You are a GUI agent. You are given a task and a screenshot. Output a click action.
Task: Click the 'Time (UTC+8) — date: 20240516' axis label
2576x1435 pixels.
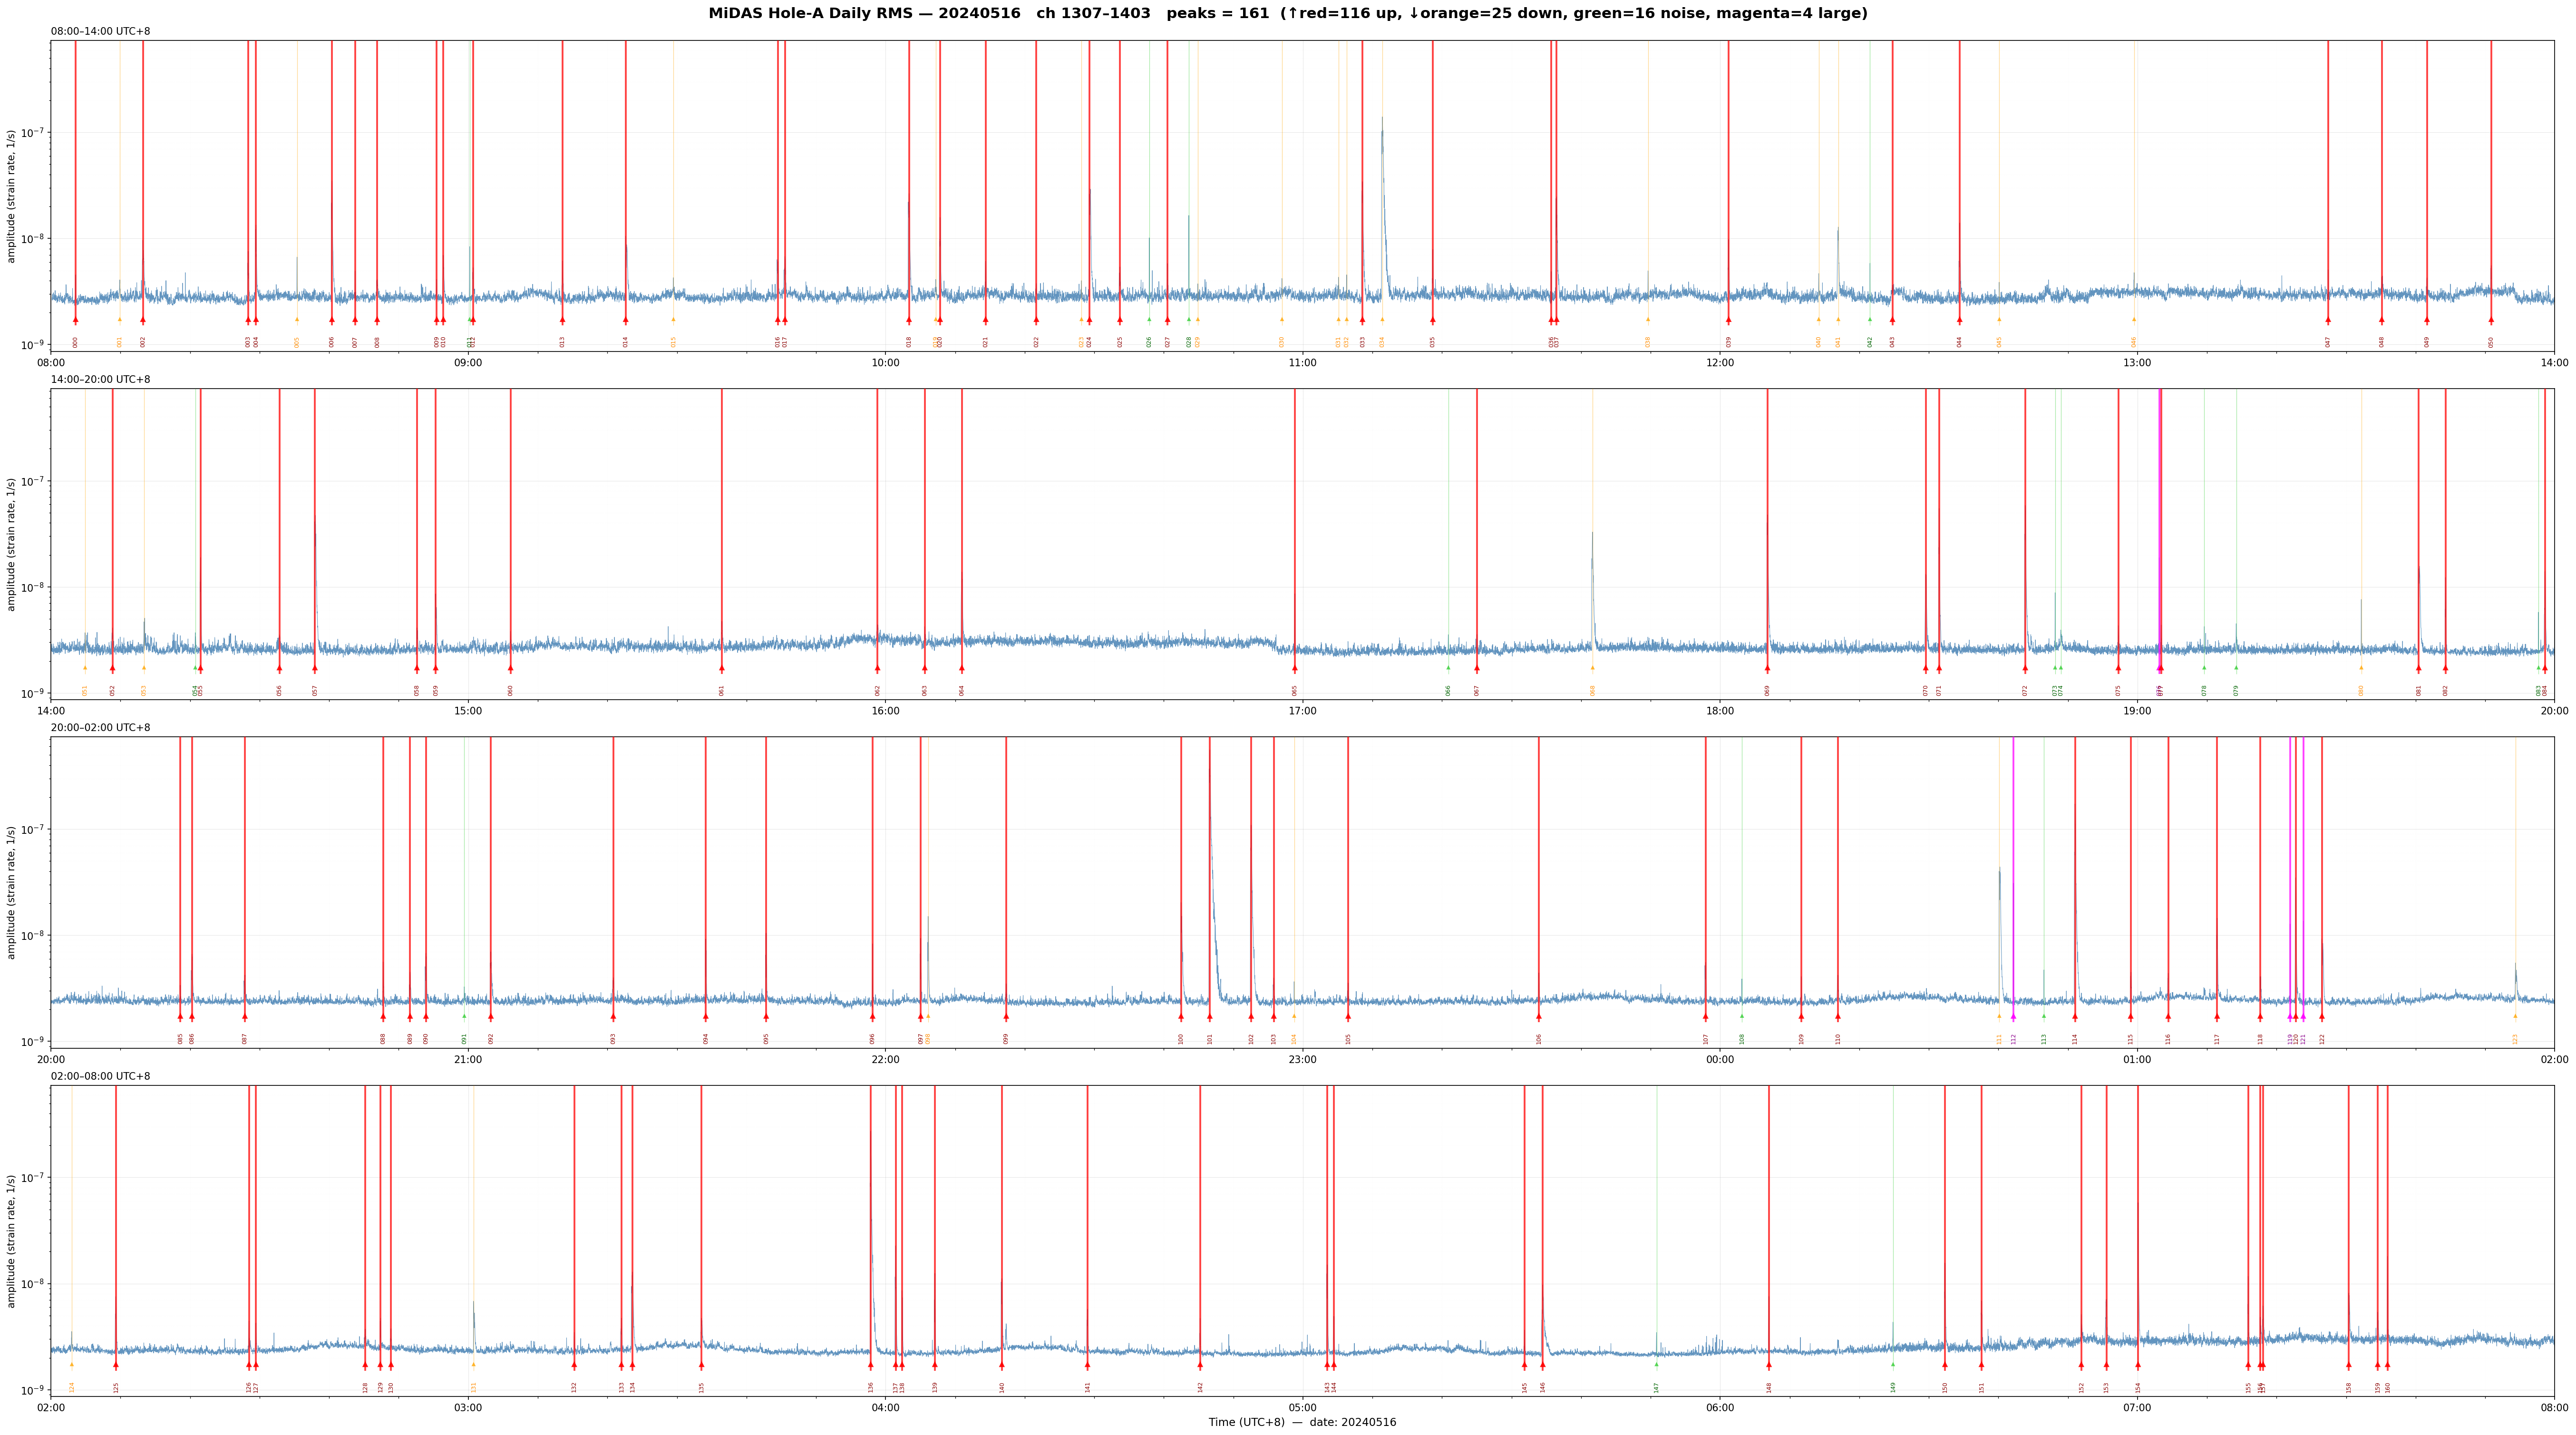(x=1302, y=1422)
